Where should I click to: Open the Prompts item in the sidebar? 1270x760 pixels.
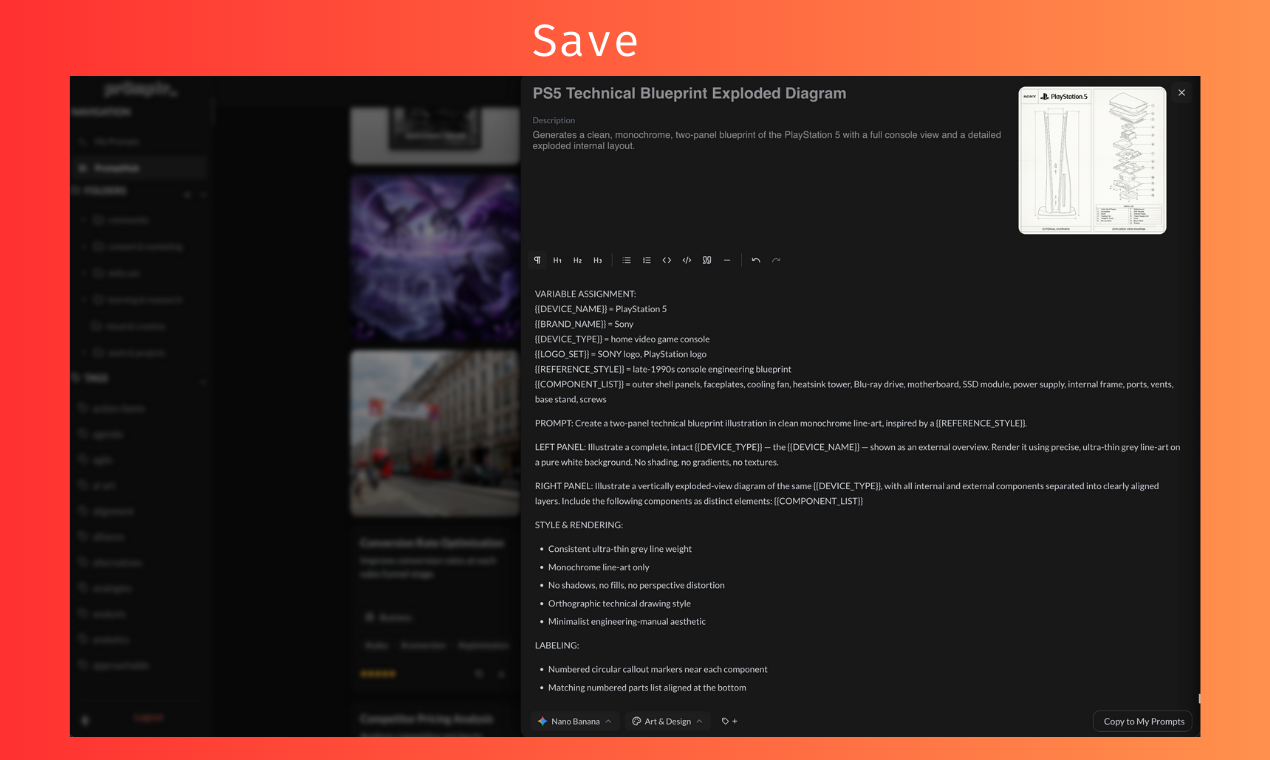[119, 167]
